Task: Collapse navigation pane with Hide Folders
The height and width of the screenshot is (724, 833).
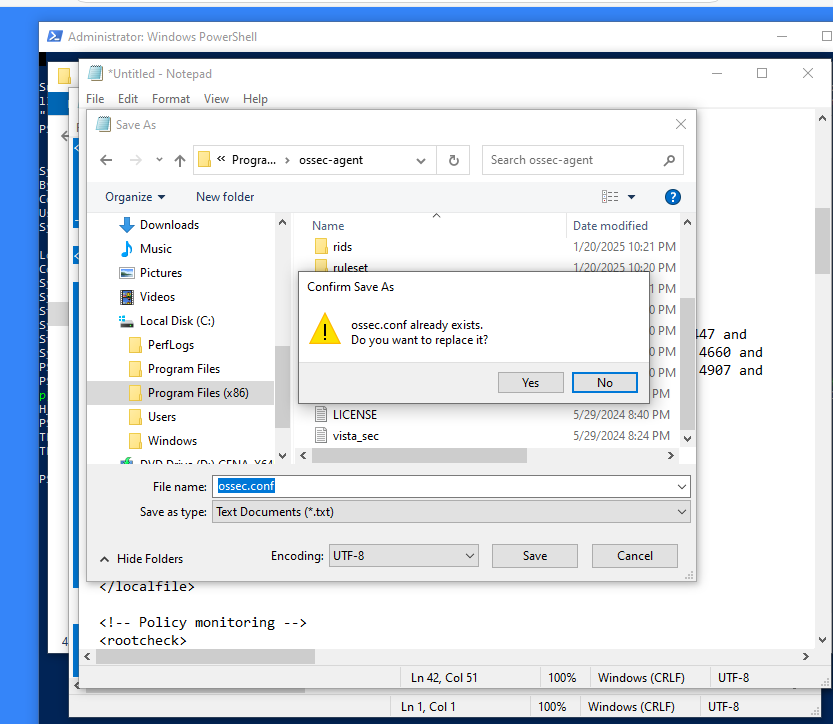Action: pos(141,559)
